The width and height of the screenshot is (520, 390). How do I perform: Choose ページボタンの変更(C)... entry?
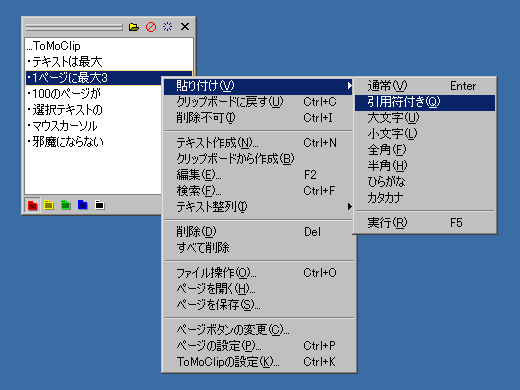click(x=259, y=330)
